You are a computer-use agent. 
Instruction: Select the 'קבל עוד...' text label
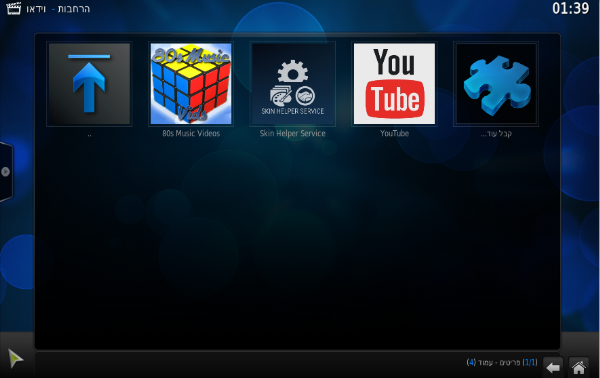pyautogui.click(x=496, y=134)
